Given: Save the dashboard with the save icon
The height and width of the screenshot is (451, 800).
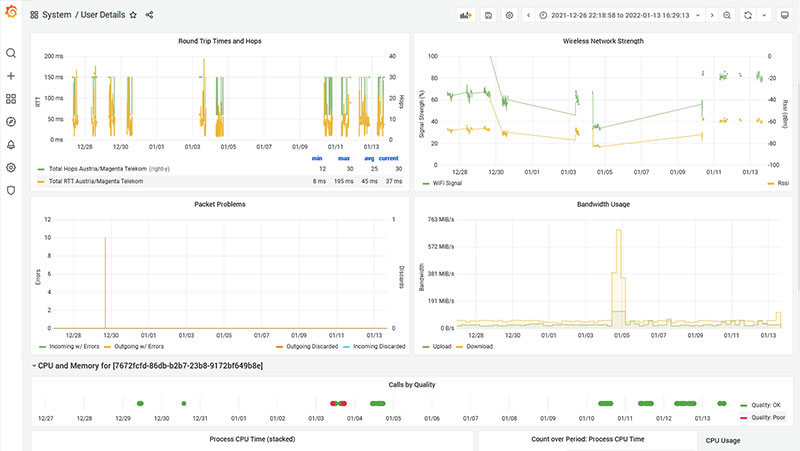Looking at the screenshot, I should [x=488, y=15].
